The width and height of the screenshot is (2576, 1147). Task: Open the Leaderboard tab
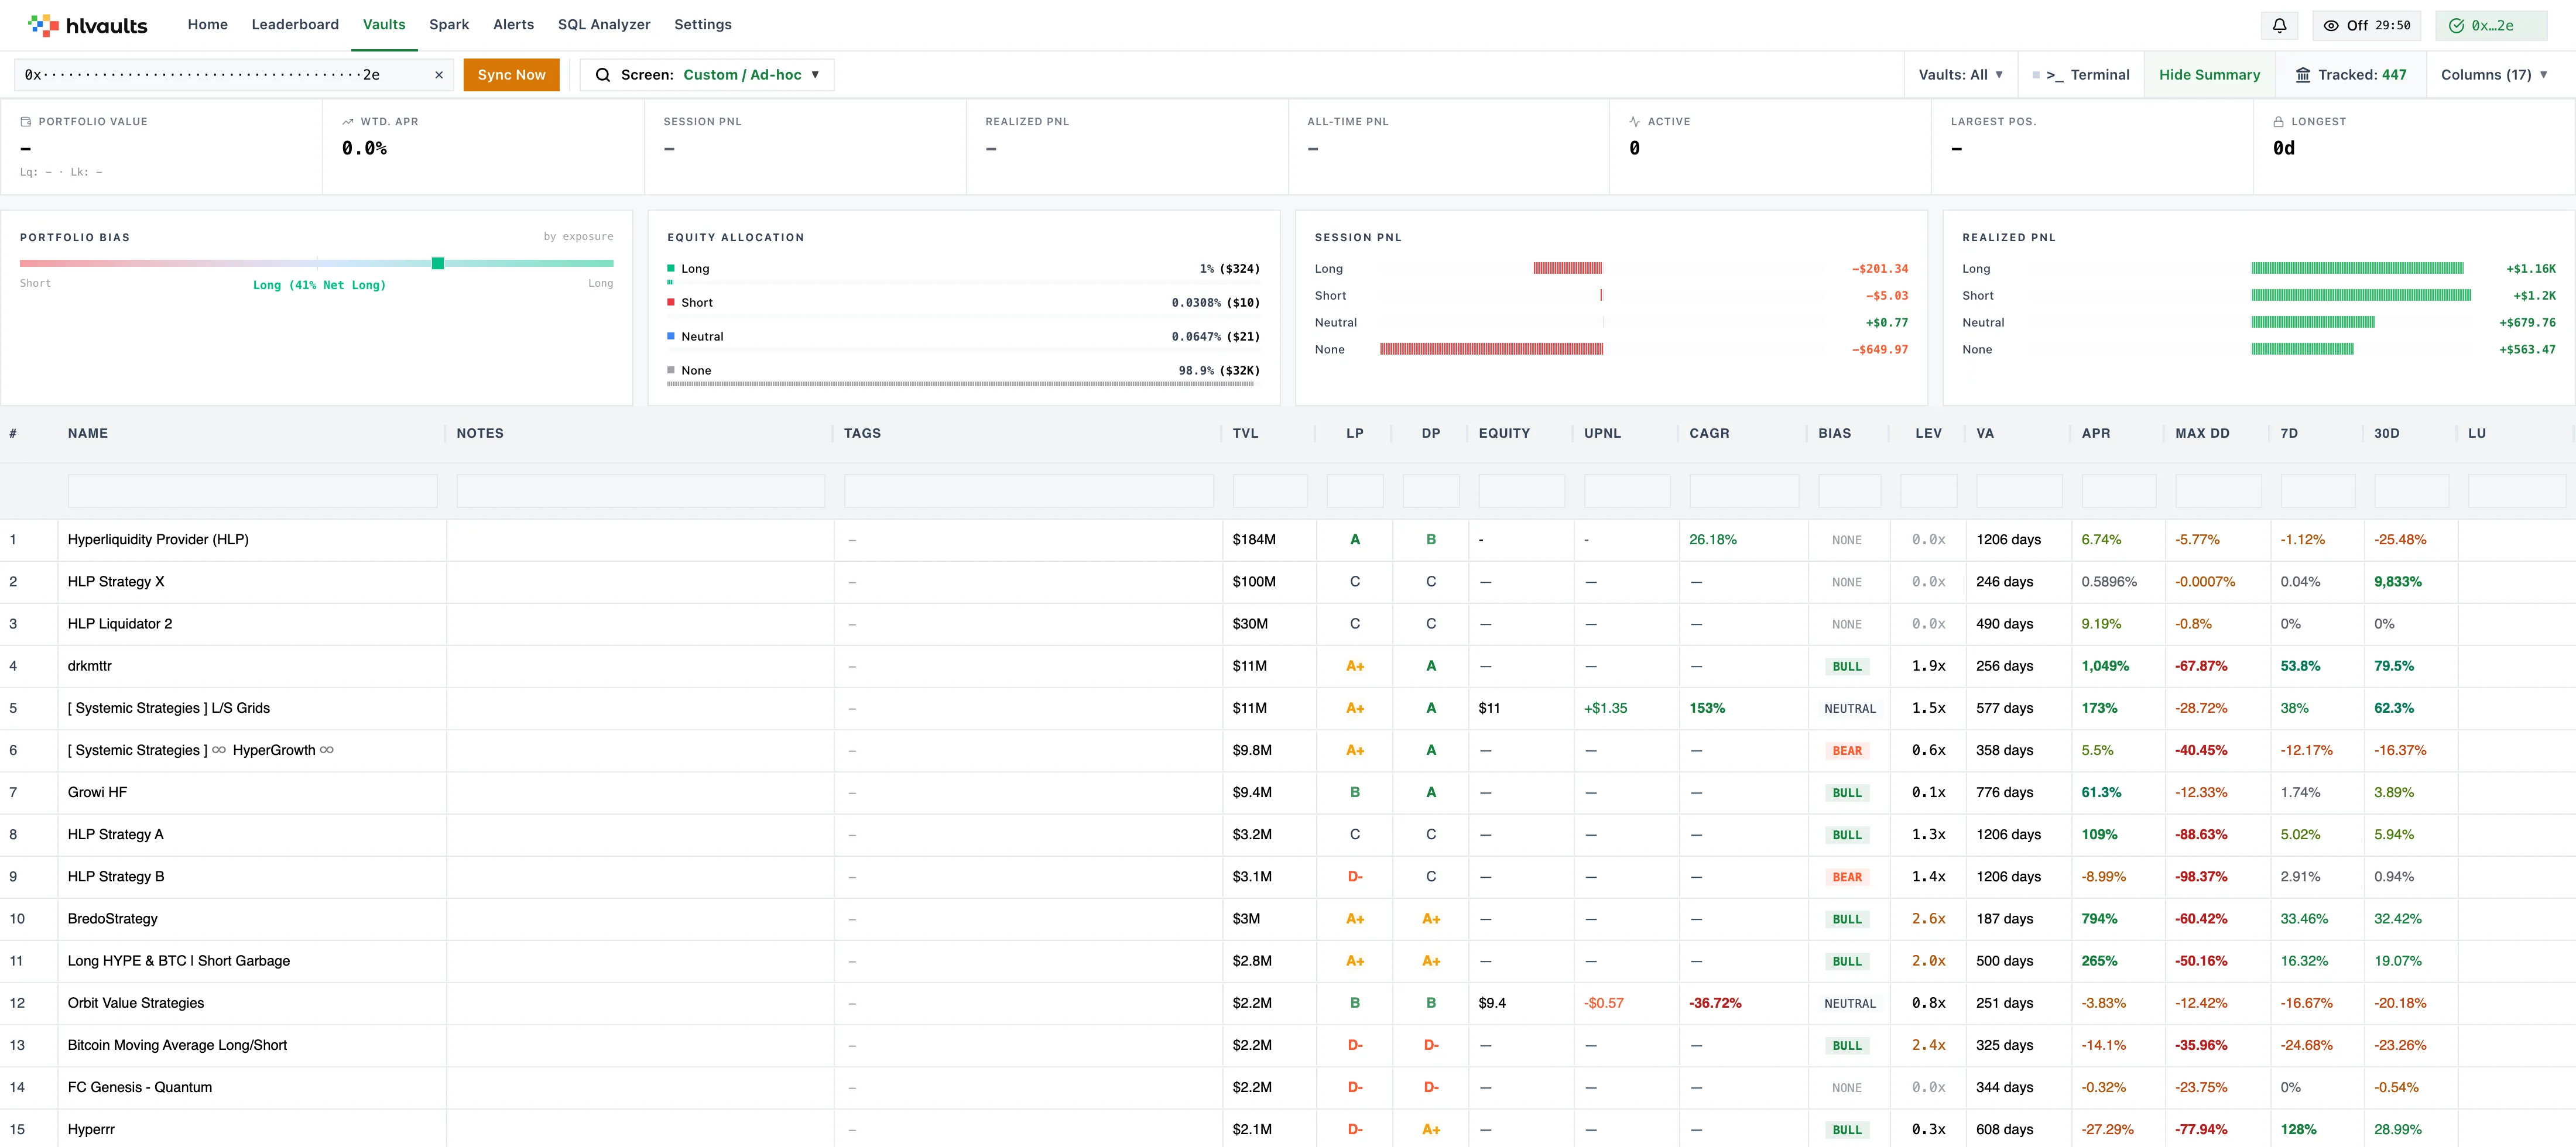pyautogui.click(x=295, y=25)
